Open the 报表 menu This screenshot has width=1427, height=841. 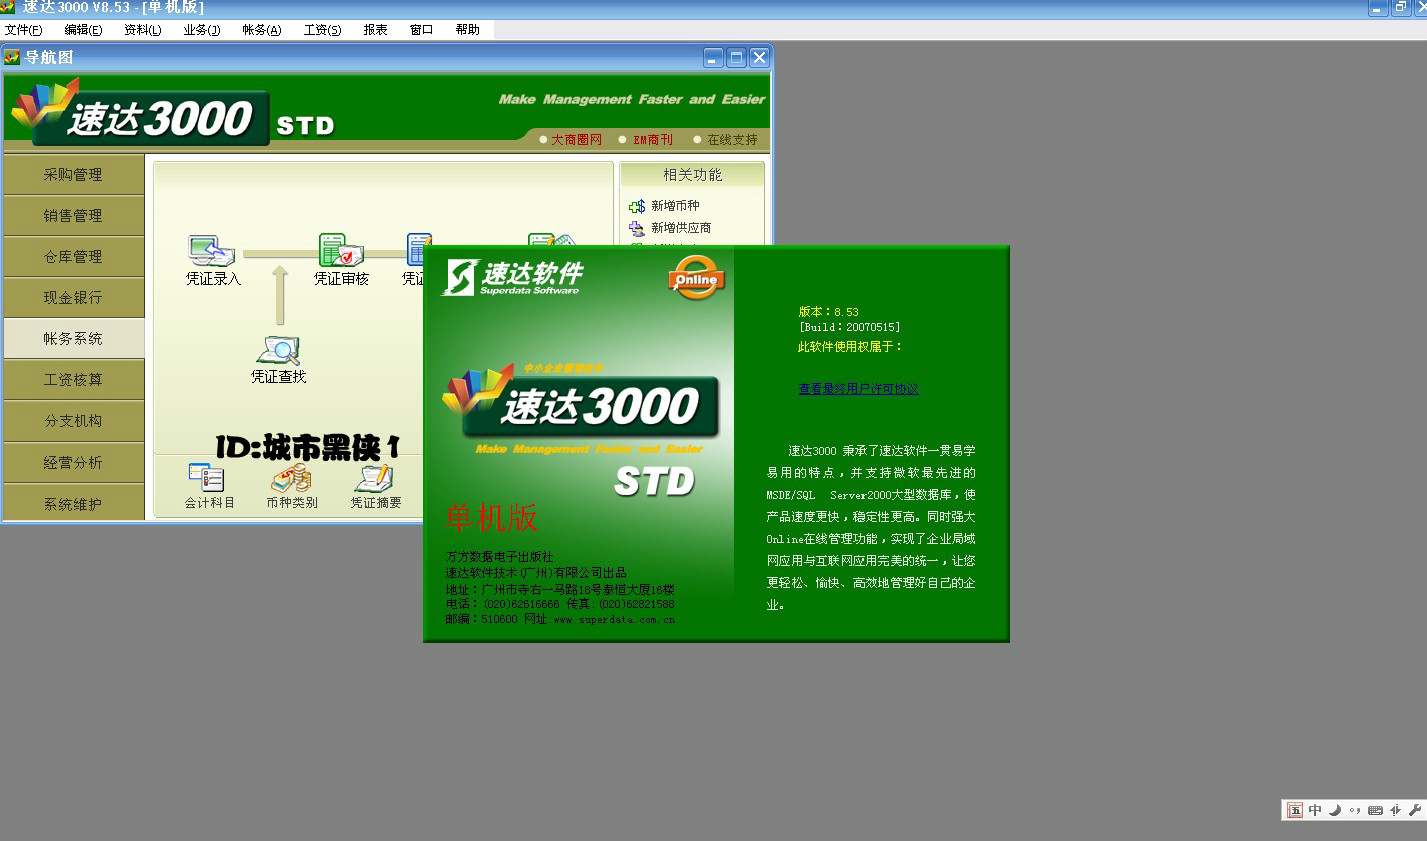click(376, 30)
